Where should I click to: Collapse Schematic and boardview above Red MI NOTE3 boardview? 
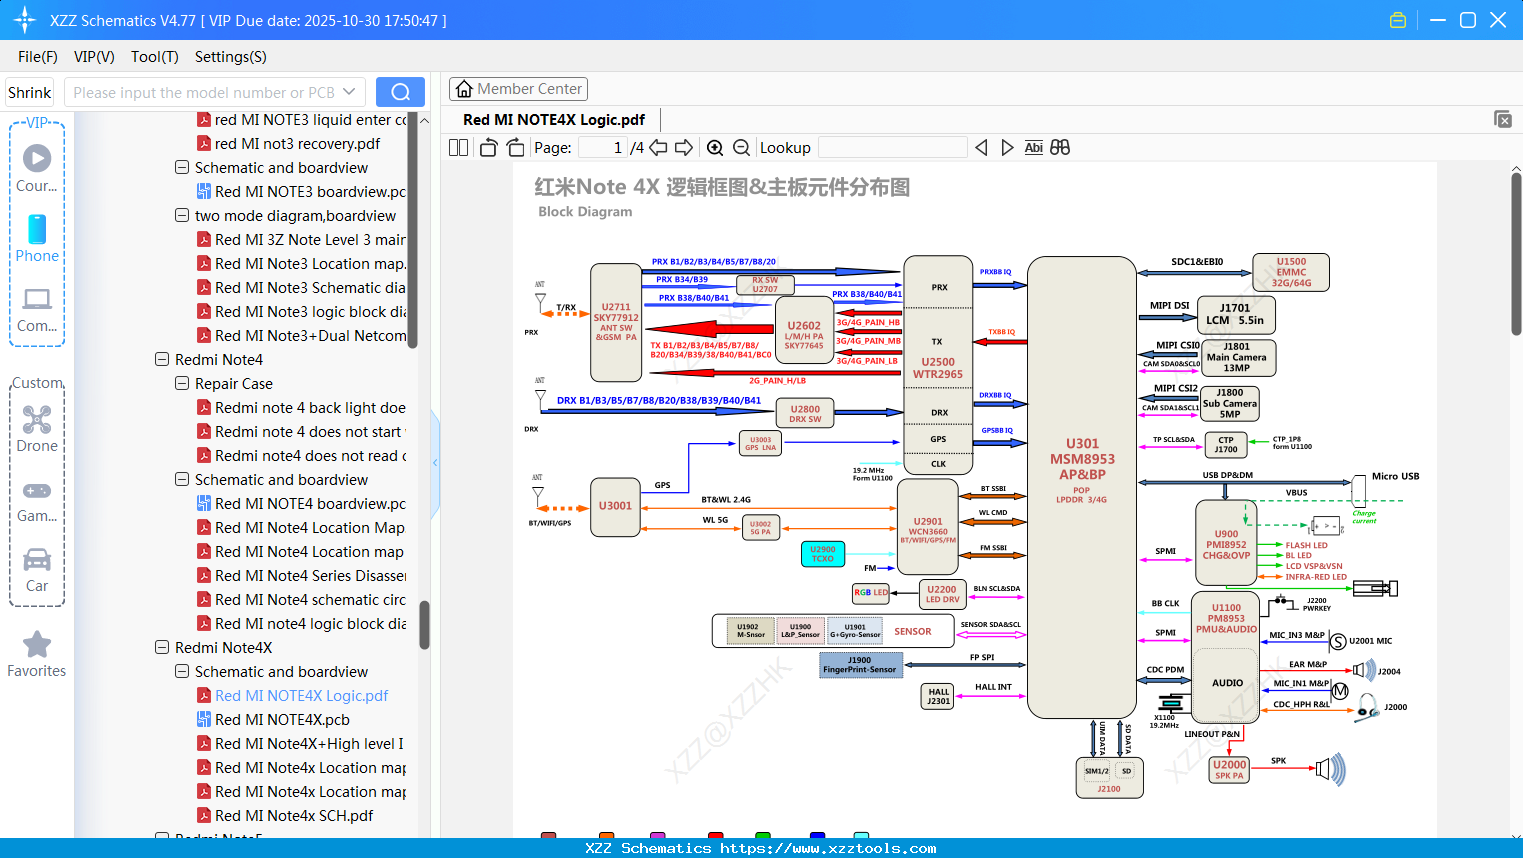click(182, 167)
